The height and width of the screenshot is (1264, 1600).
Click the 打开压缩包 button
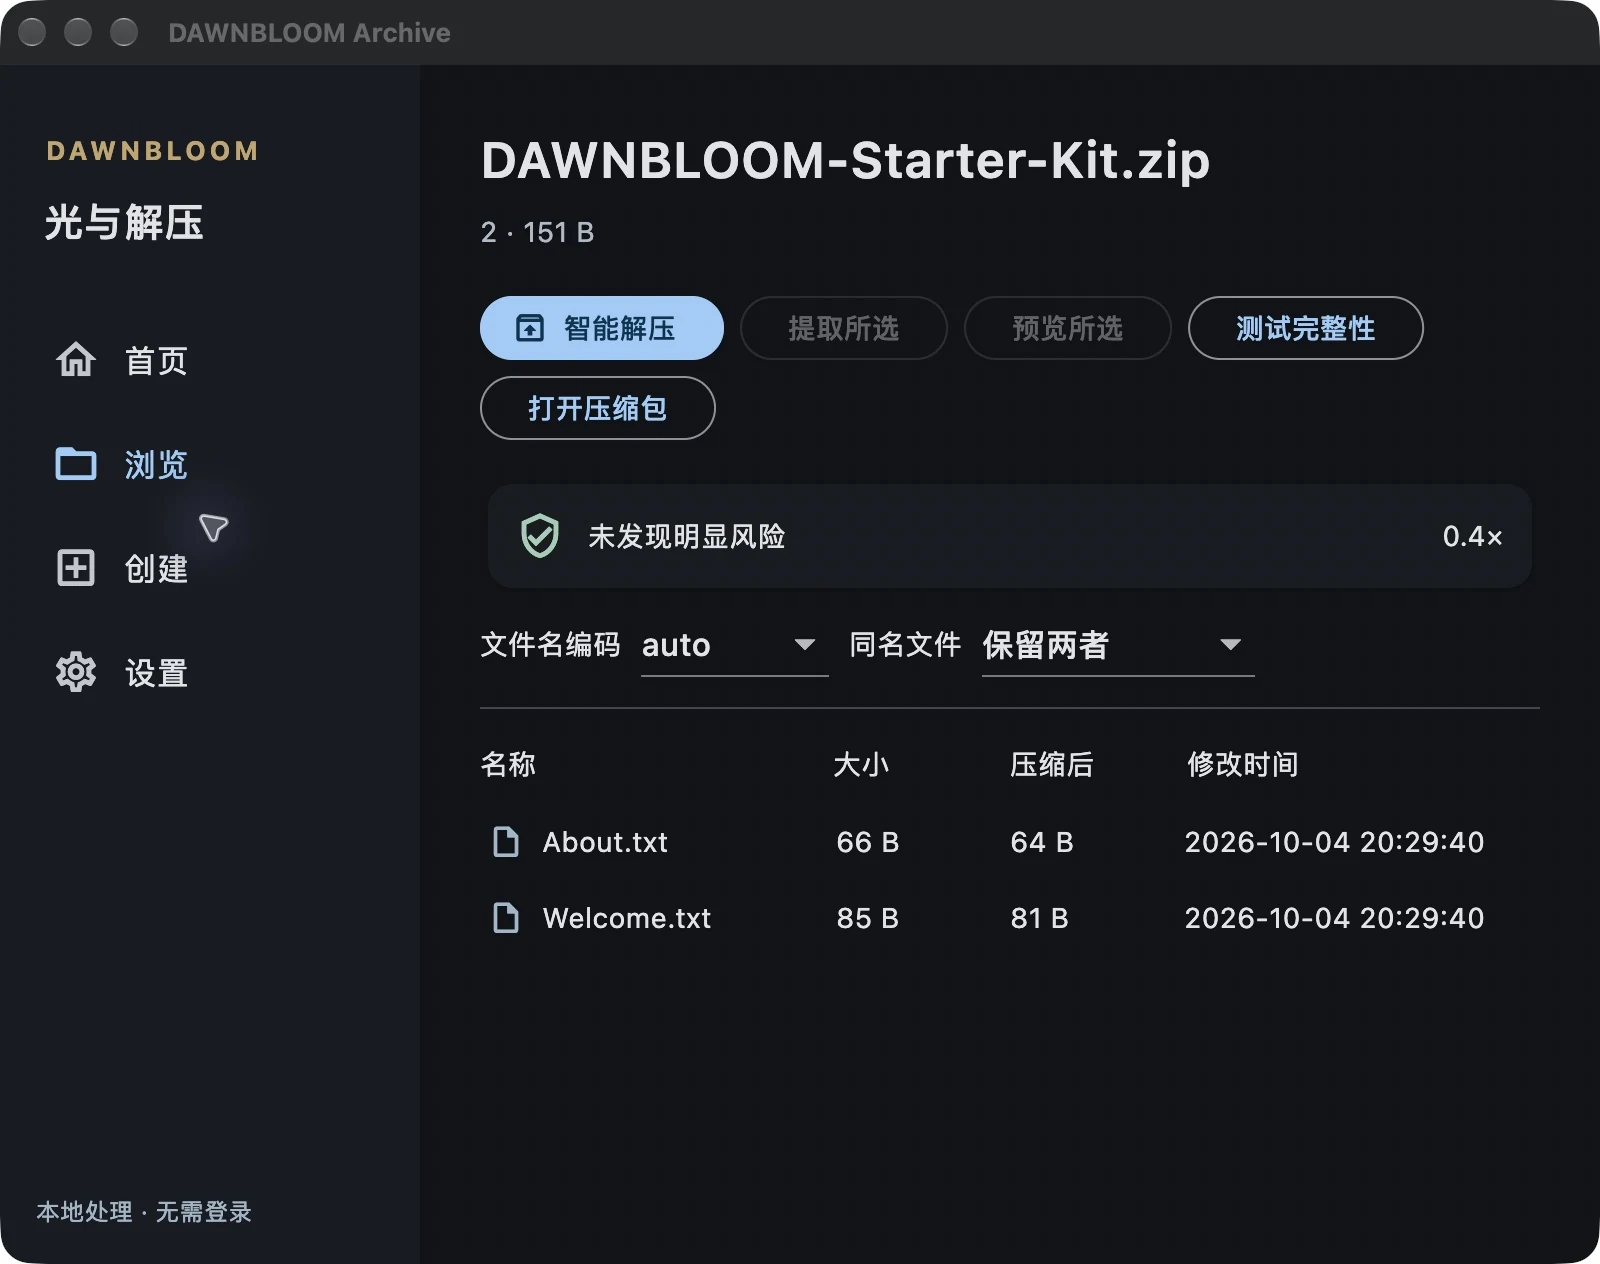coord(598,408)
